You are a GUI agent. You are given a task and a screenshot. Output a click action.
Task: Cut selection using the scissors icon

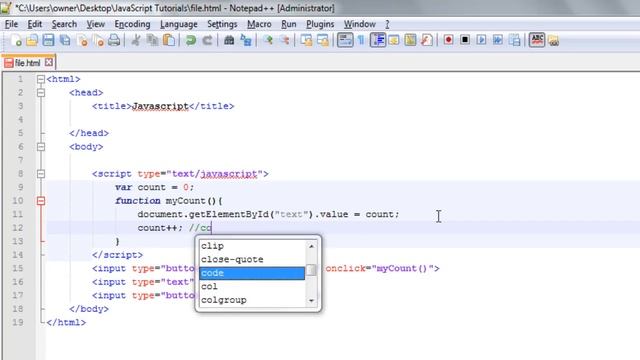pyautogui.click(x=136, y=40)
